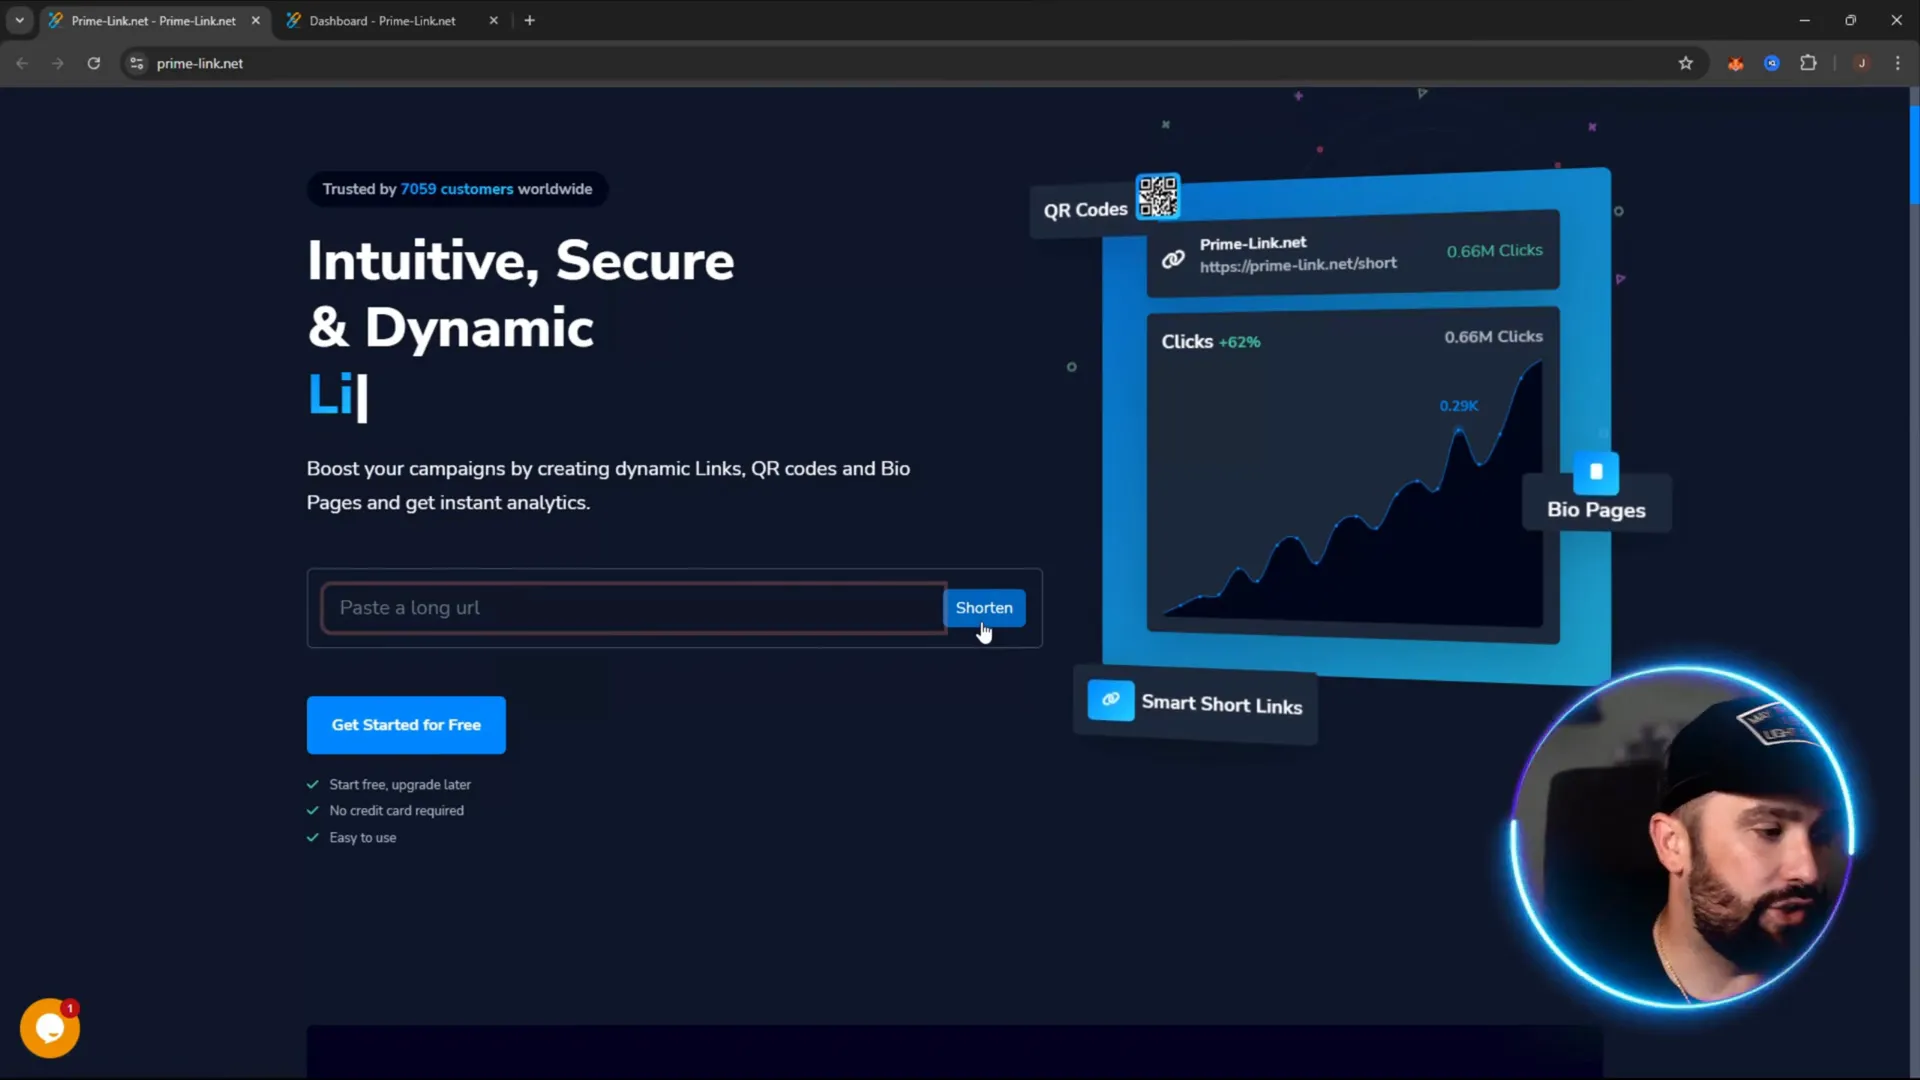
Task: Open a new browser tab
Action: coord(530,20)
